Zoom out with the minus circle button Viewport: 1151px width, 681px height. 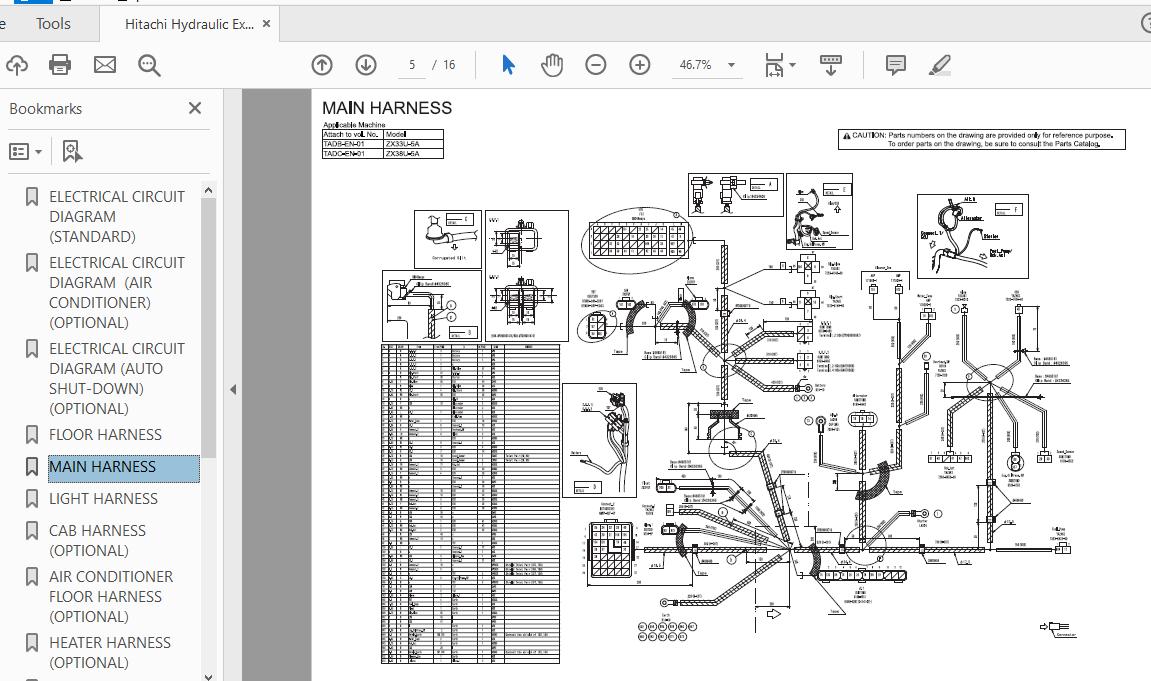[595, 65]
